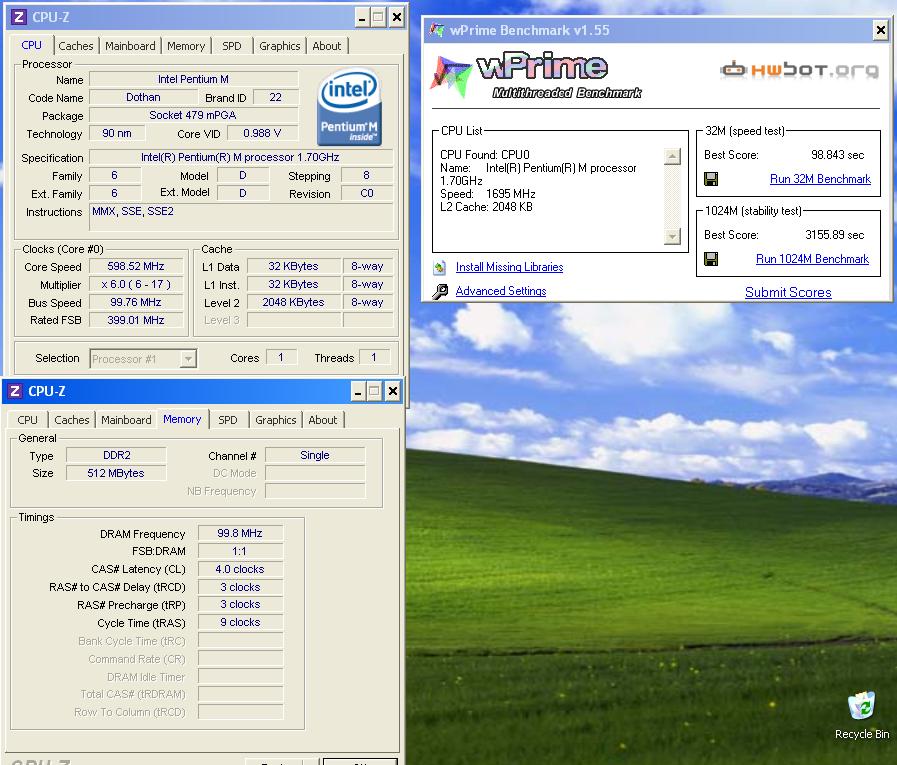The image size is (897, 765).
Task: Switch to Caches tab in top CPU-Z window
Action: [x=76, y=46]
